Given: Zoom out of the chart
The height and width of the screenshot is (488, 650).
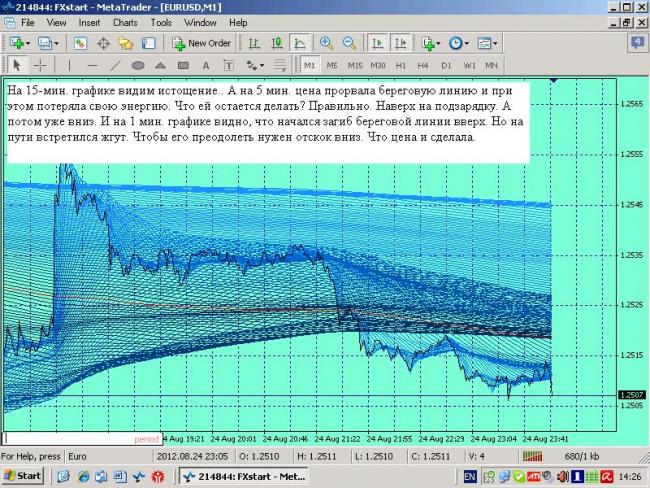Looking at the screenshot, I should pyautogui.click(x=349, y=43).
